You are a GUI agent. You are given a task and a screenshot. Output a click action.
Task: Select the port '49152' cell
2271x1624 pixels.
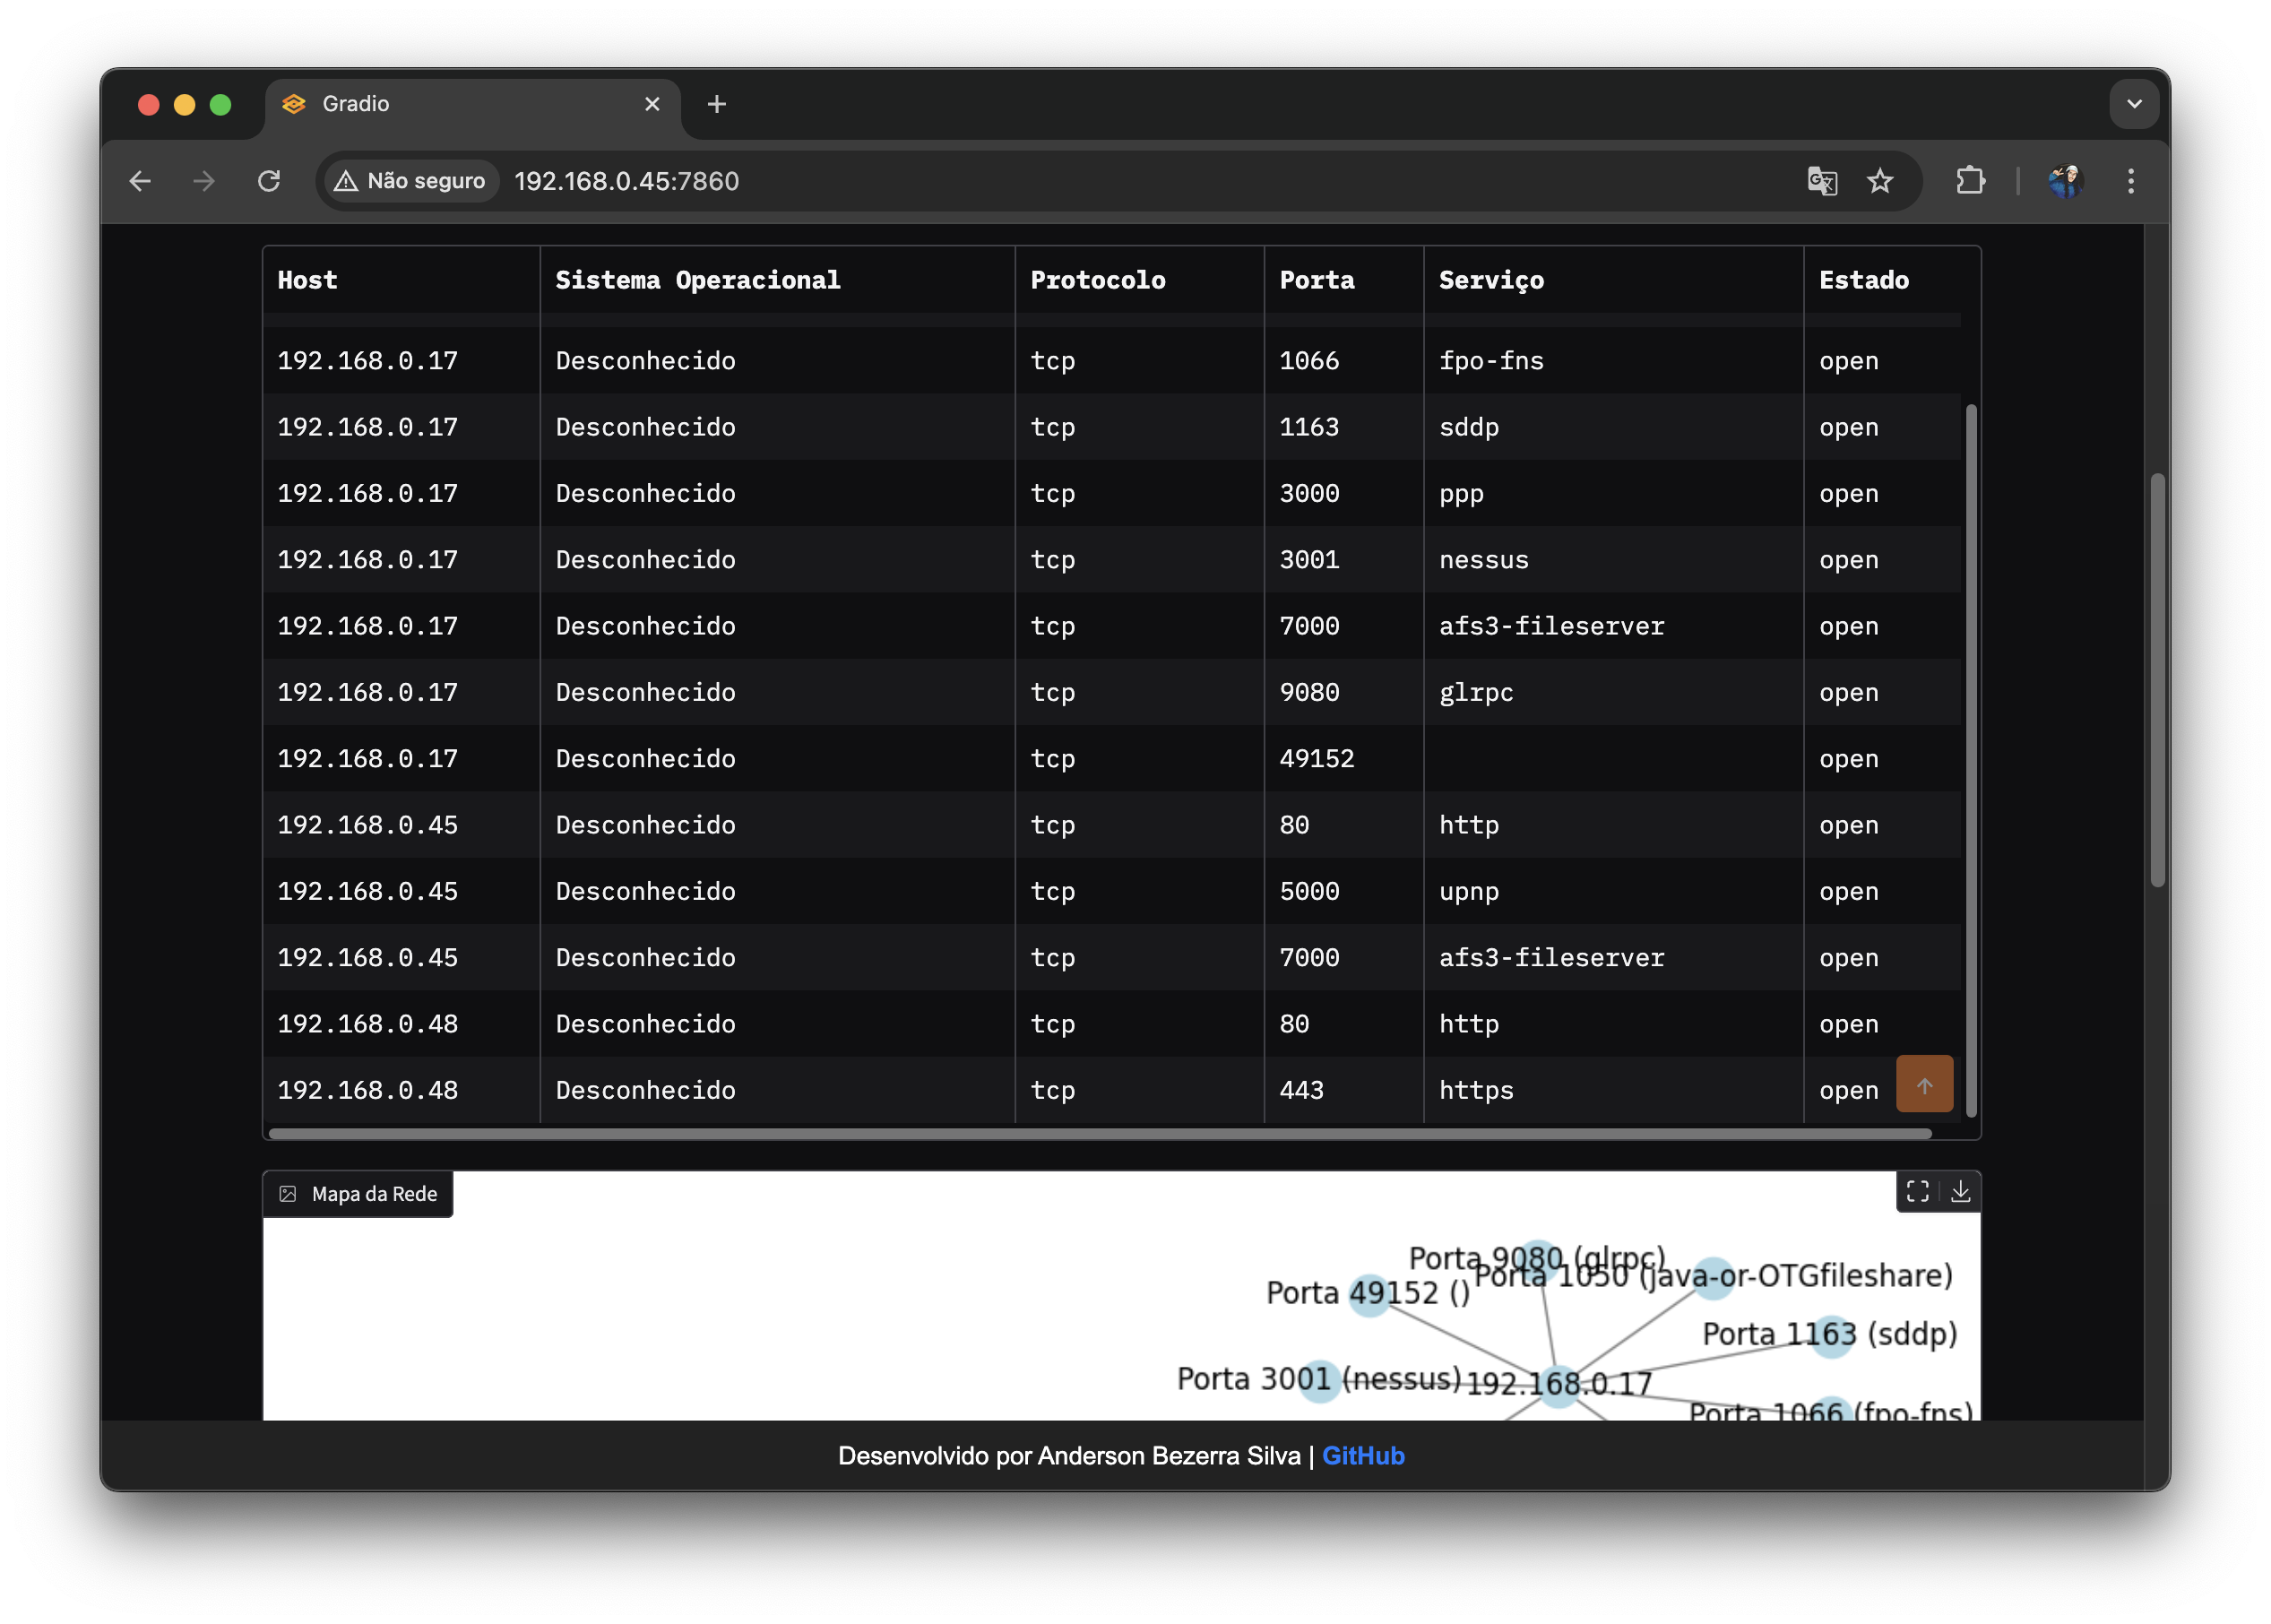pos(1344,759)
